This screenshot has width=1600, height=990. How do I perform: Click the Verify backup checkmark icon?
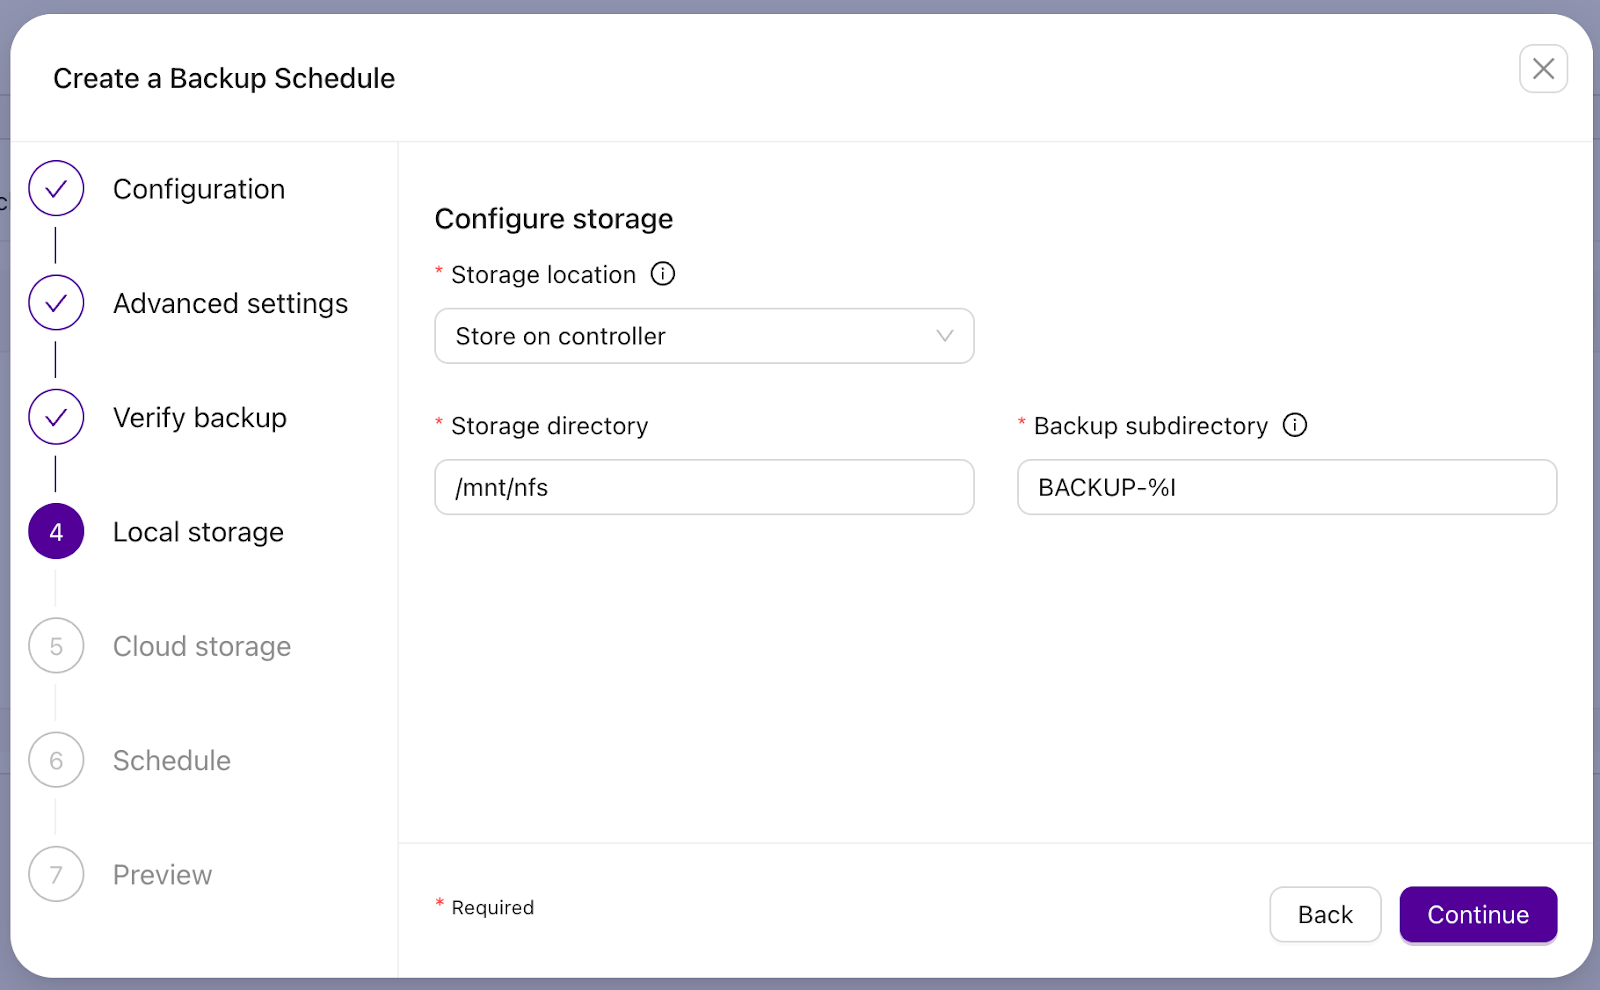coord(56,417)
